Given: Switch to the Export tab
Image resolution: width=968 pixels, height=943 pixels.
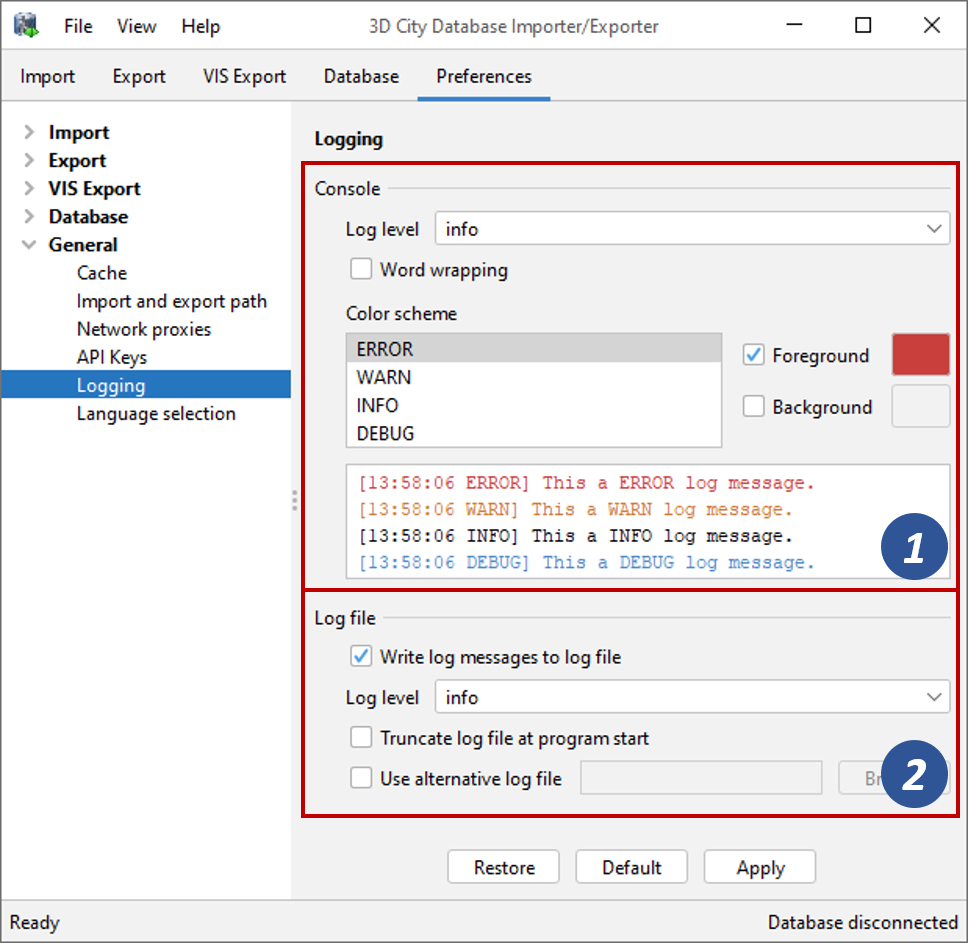Looking at the screenshot, I should point(139,77).
